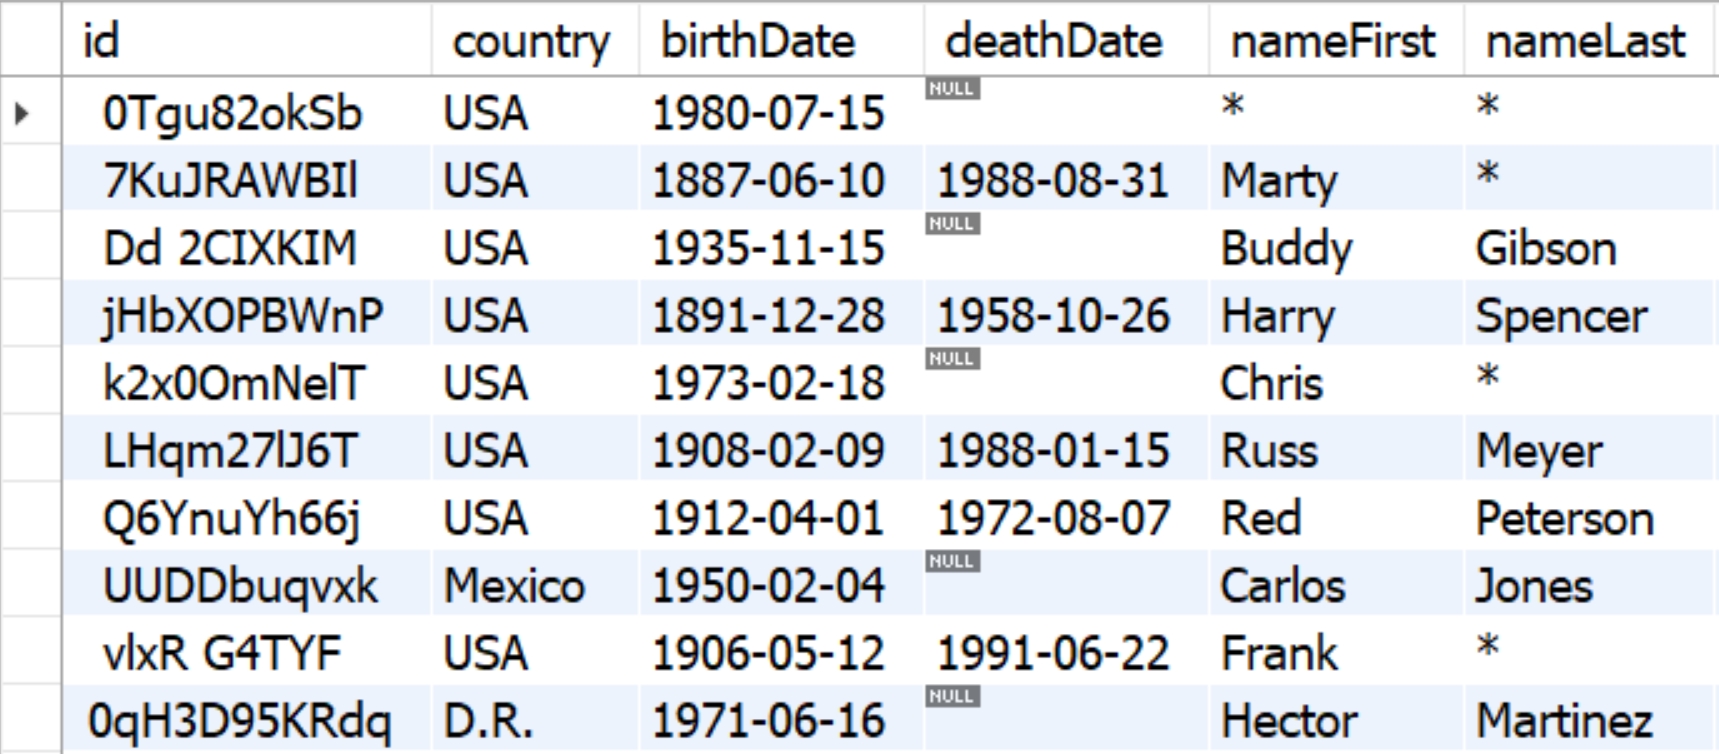The width and height of the screenshot is (1719, 754).
Task: Select the cell with id 7KuJRAWBIl
Action: [230, 181]
